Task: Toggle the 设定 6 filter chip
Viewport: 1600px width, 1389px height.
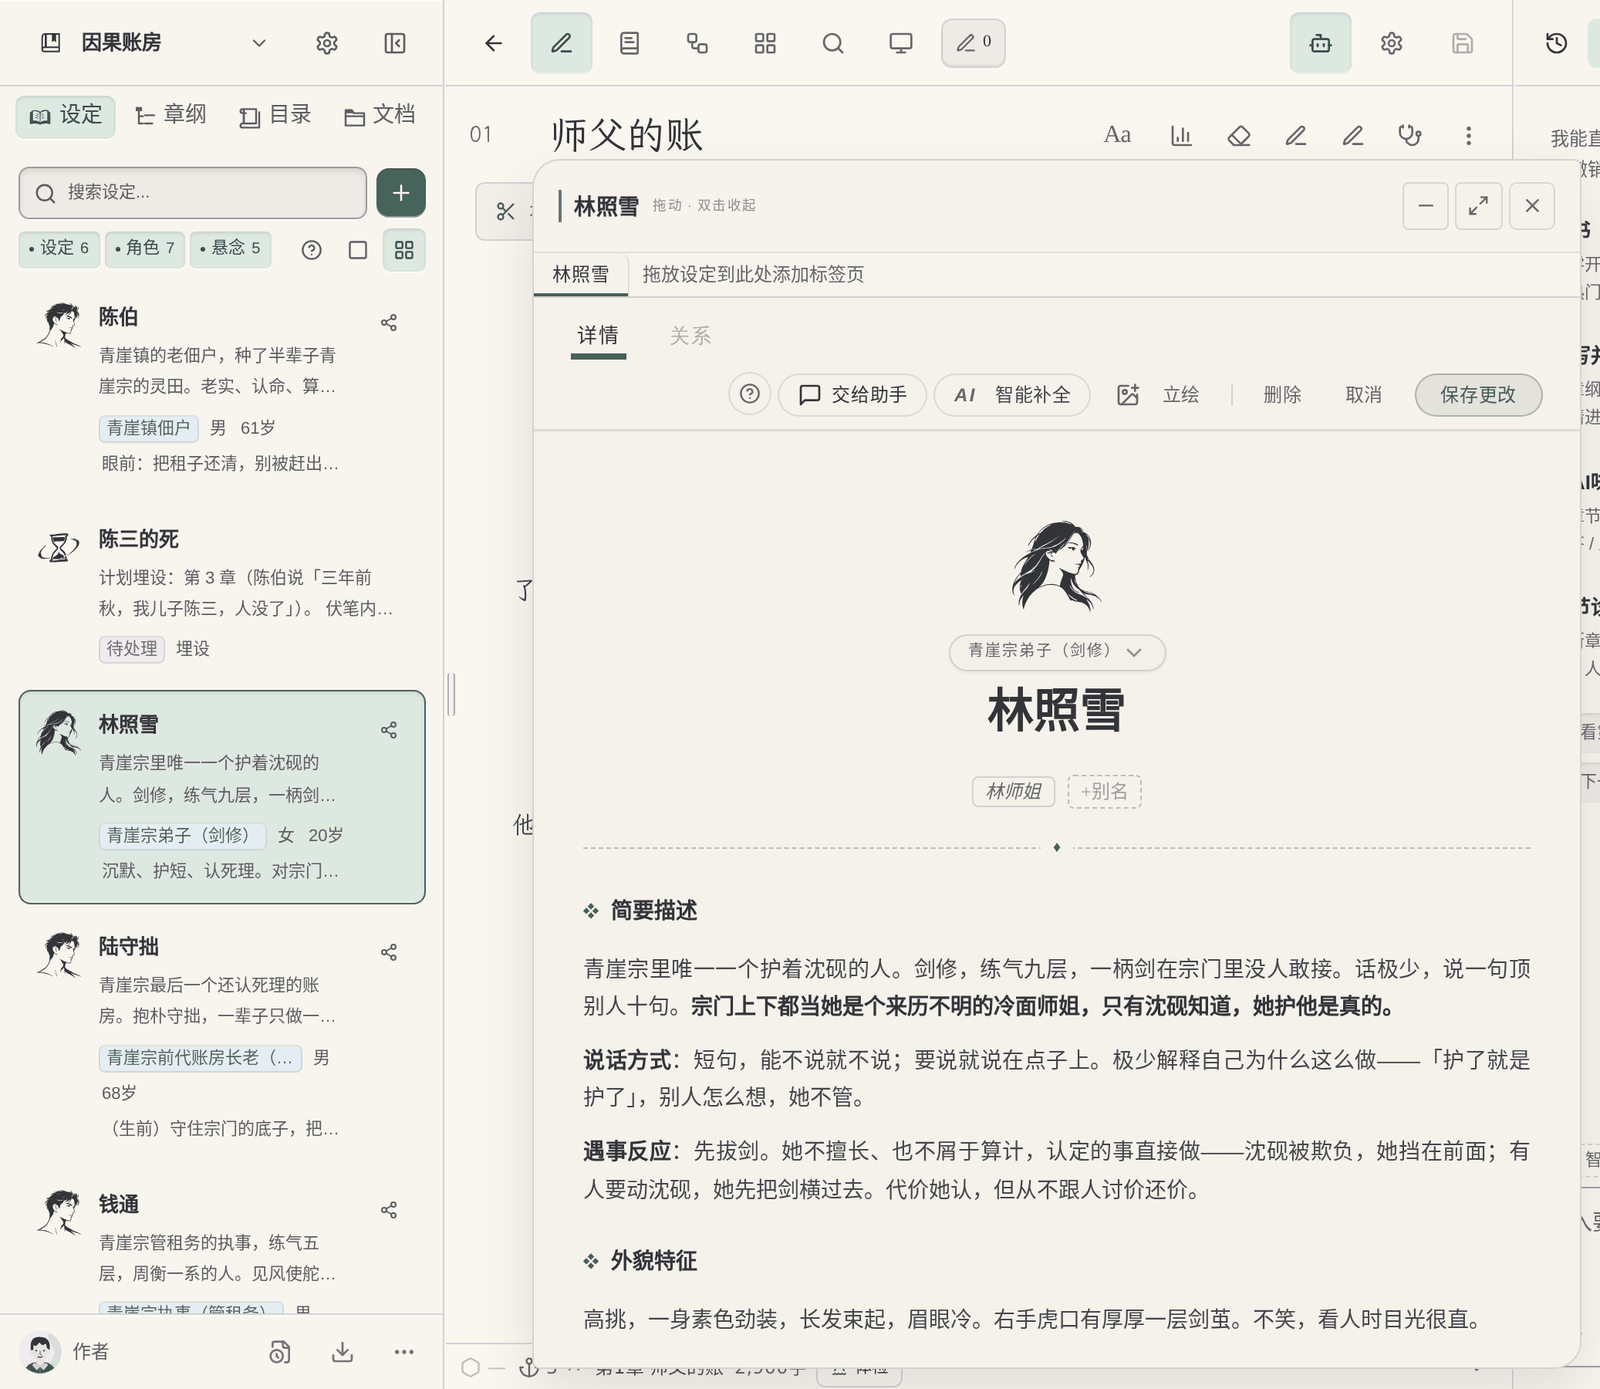Action: click(x=59, y=248)
